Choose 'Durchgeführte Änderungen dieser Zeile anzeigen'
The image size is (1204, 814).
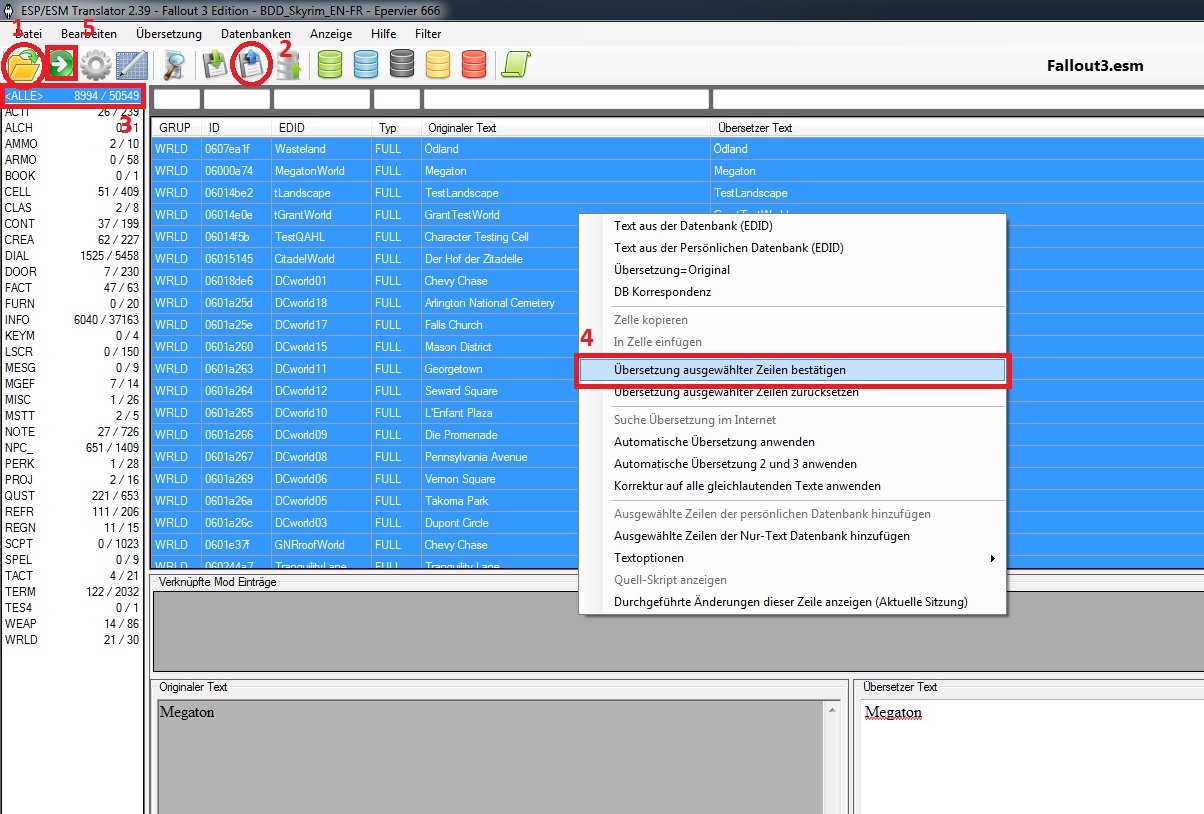tap(794, 602)
